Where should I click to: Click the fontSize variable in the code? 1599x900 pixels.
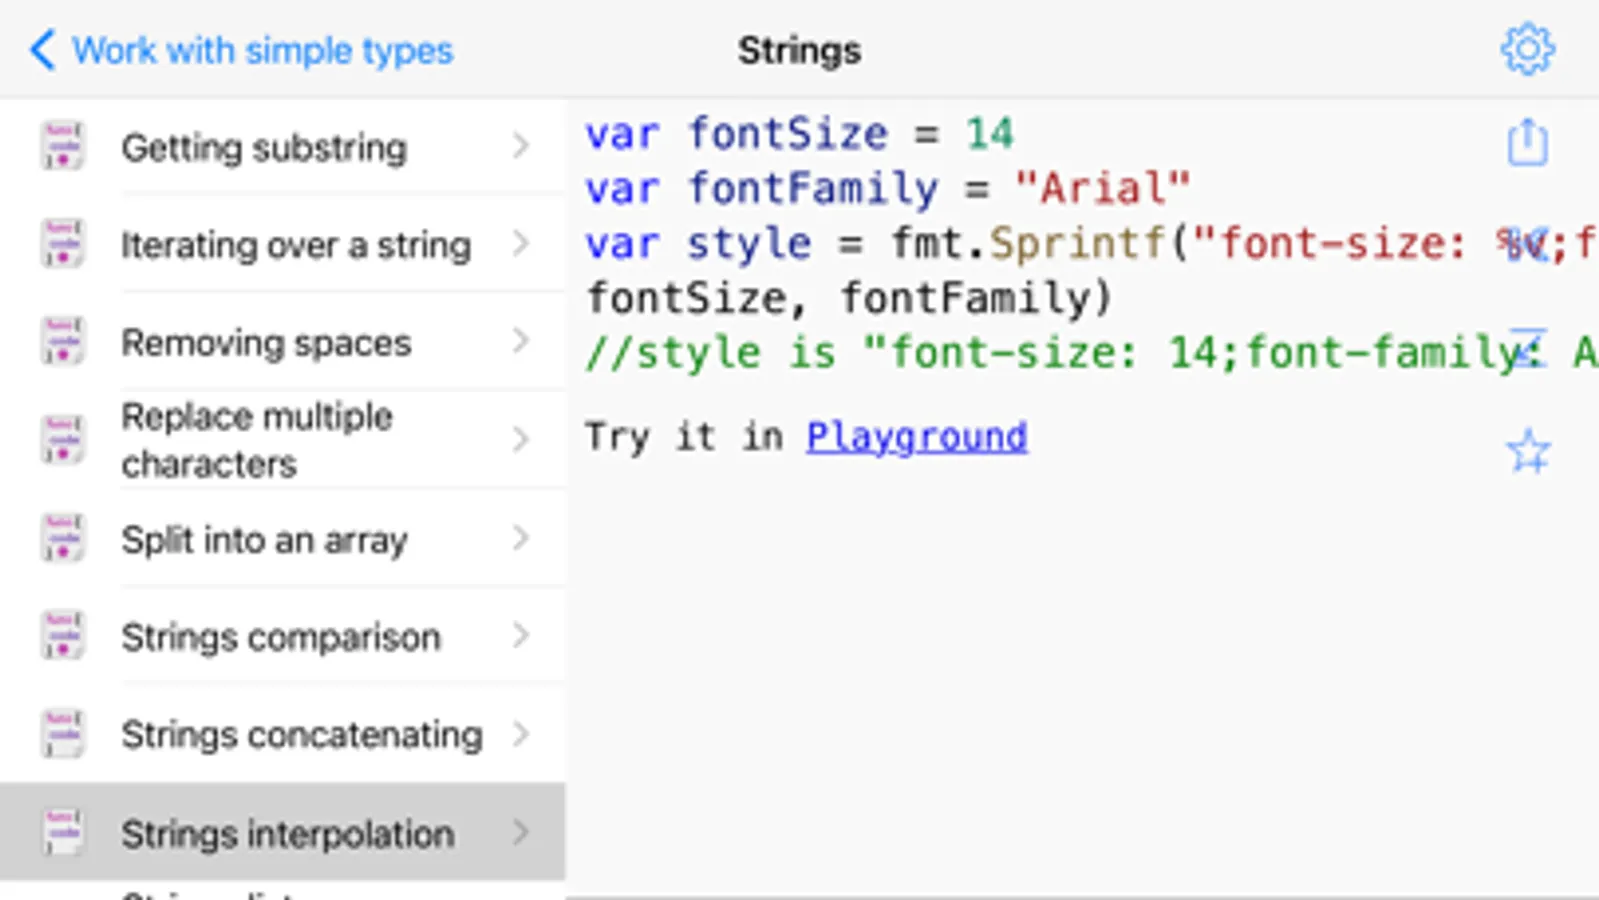[x=788, y=134]
